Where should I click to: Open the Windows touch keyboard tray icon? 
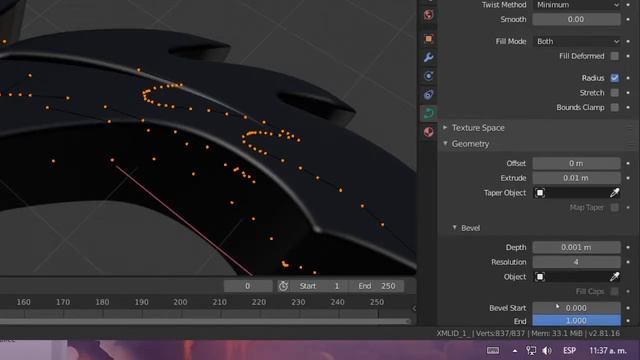click(493, 350)
